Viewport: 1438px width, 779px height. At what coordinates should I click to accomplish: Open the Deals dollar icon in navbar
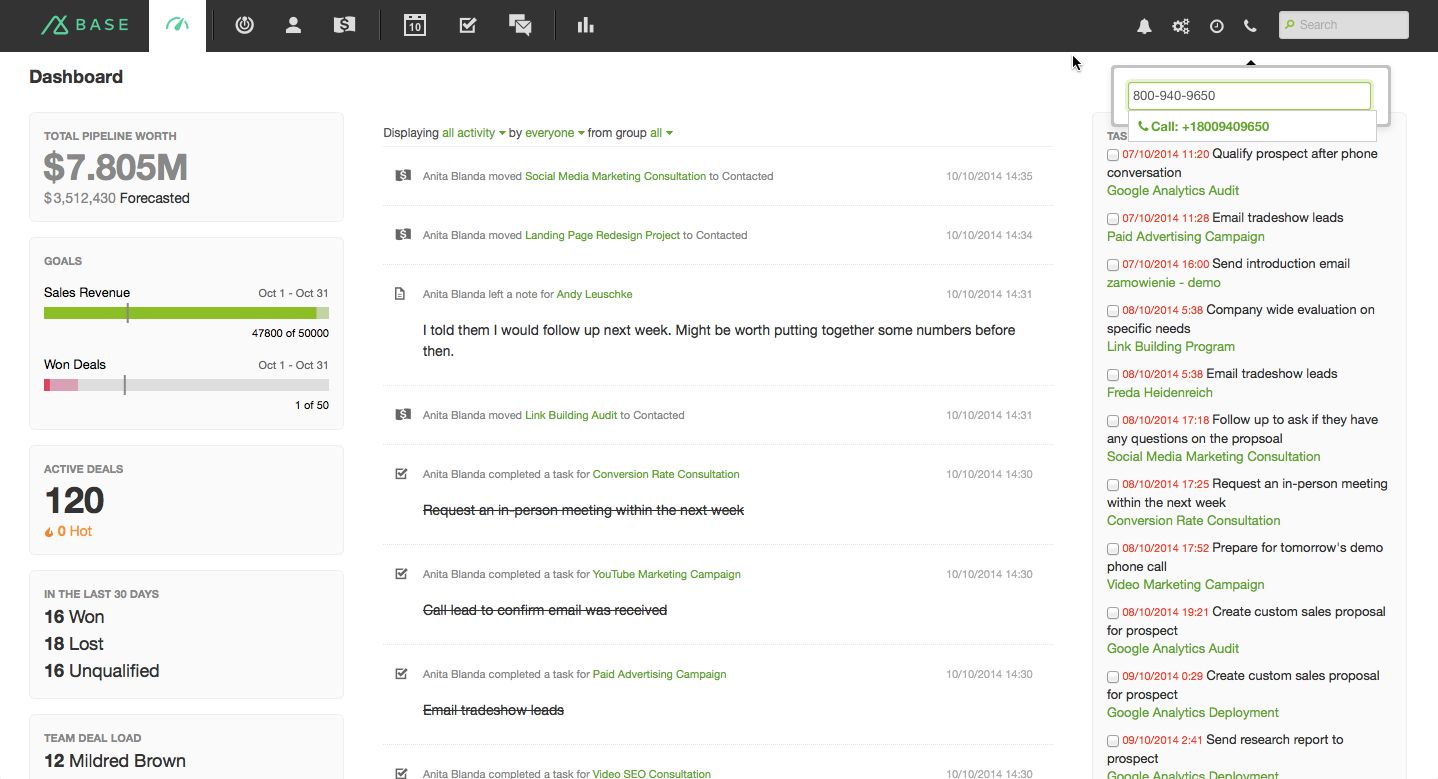click(344, 26)
